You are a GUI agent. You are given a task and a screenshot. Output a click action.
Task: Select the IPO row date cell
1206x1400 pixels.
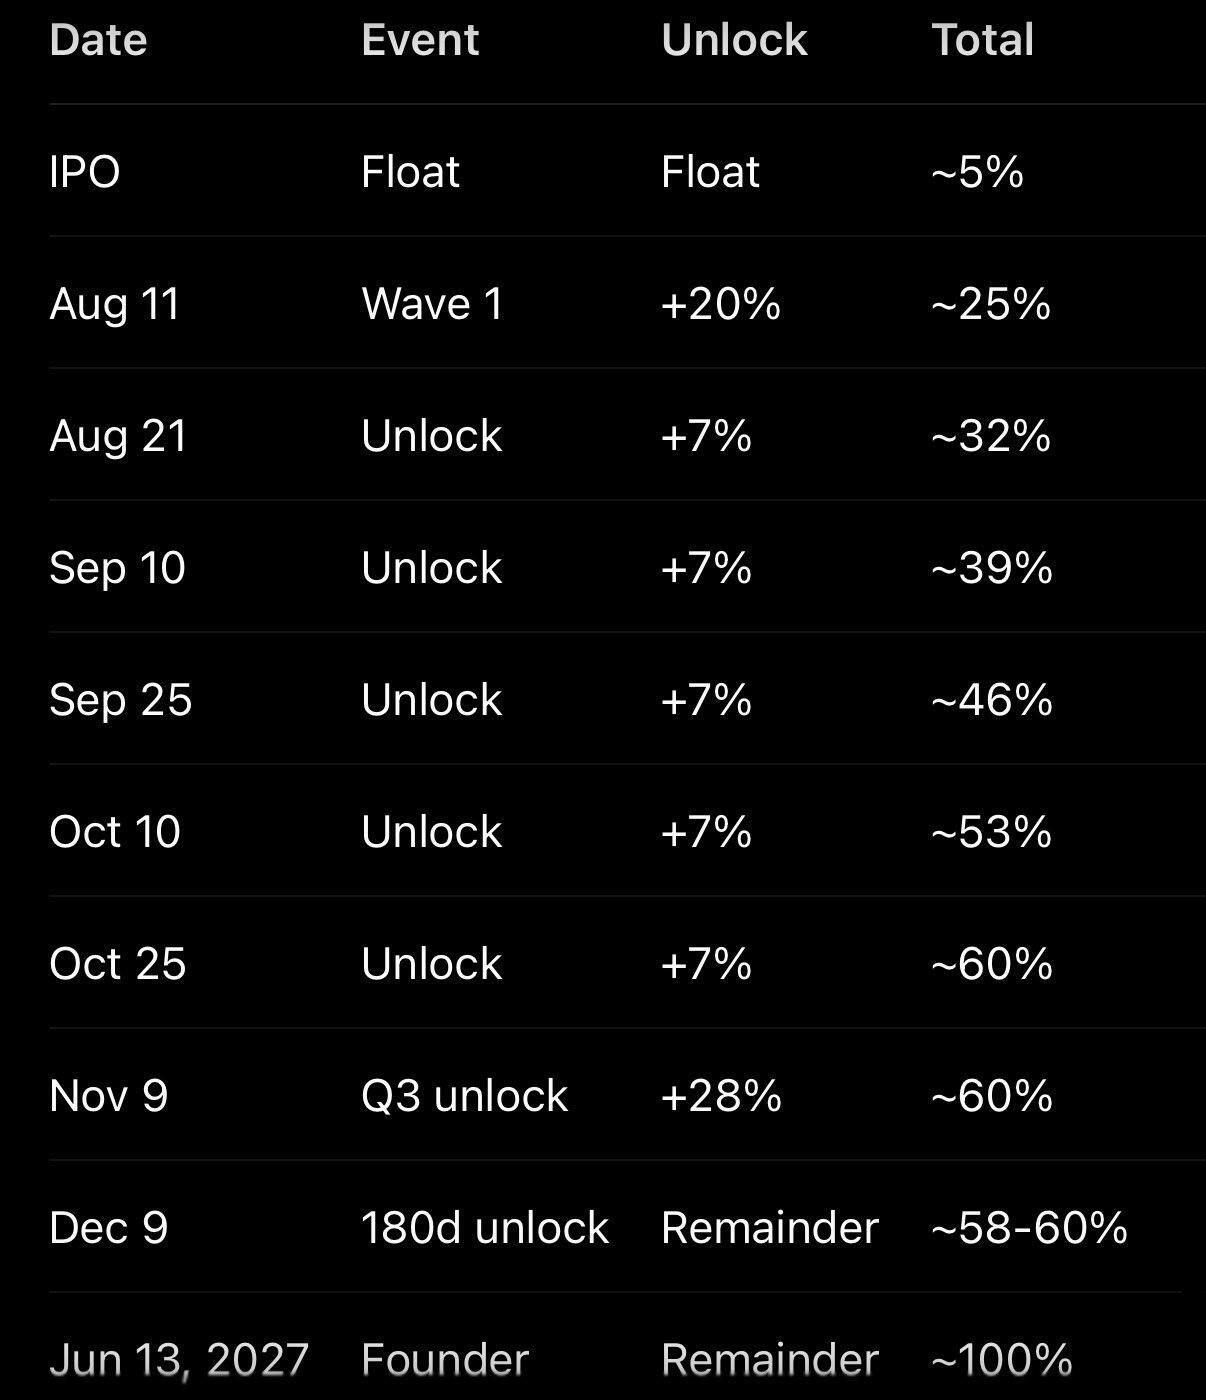tap(85, 172)
